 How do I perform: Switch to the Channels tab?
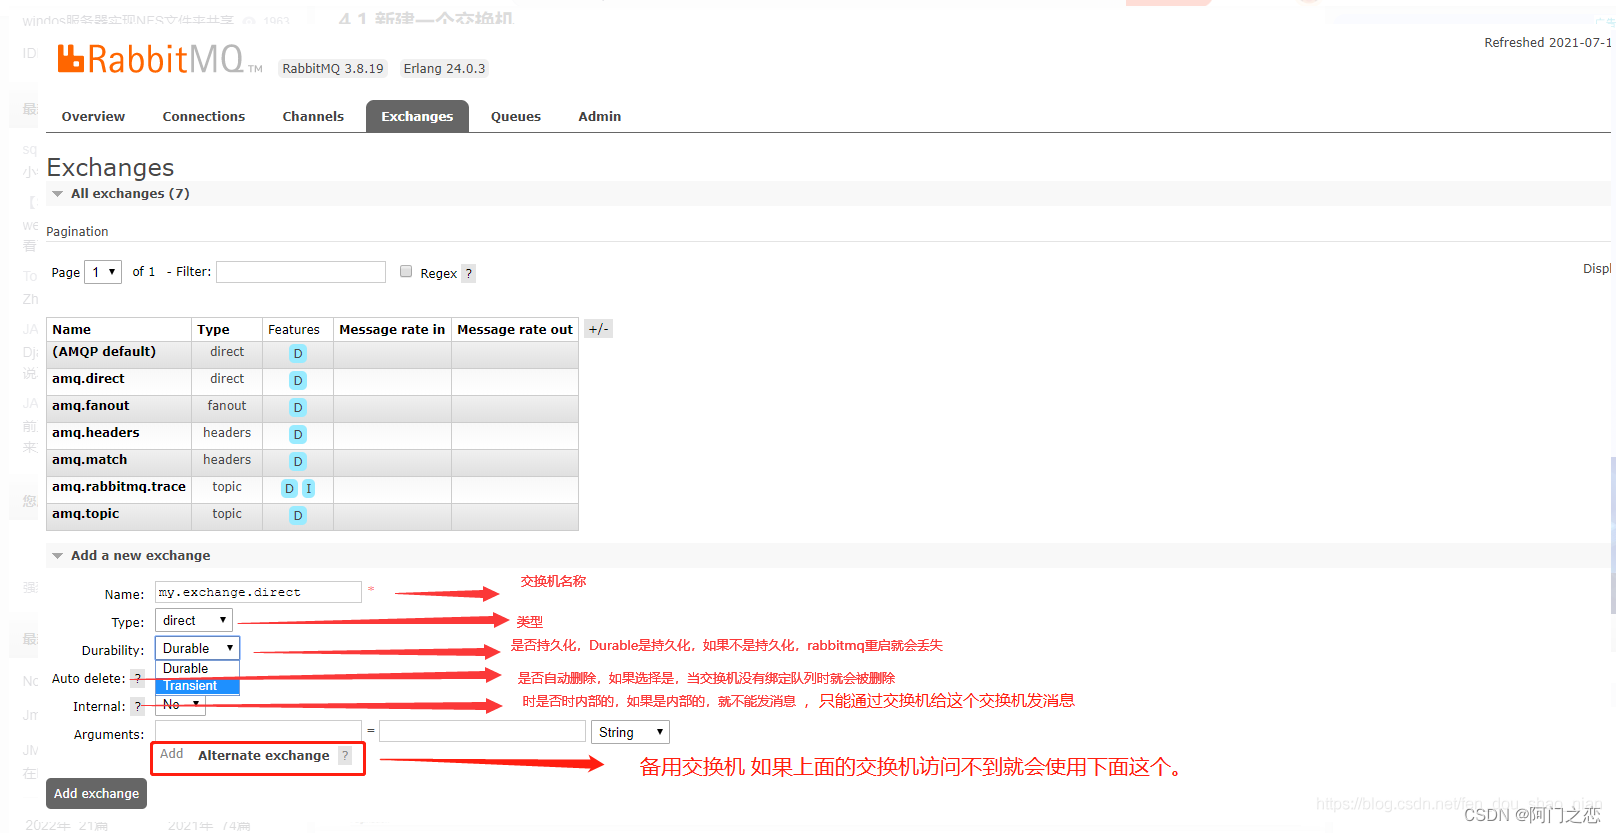click(313, 117)
